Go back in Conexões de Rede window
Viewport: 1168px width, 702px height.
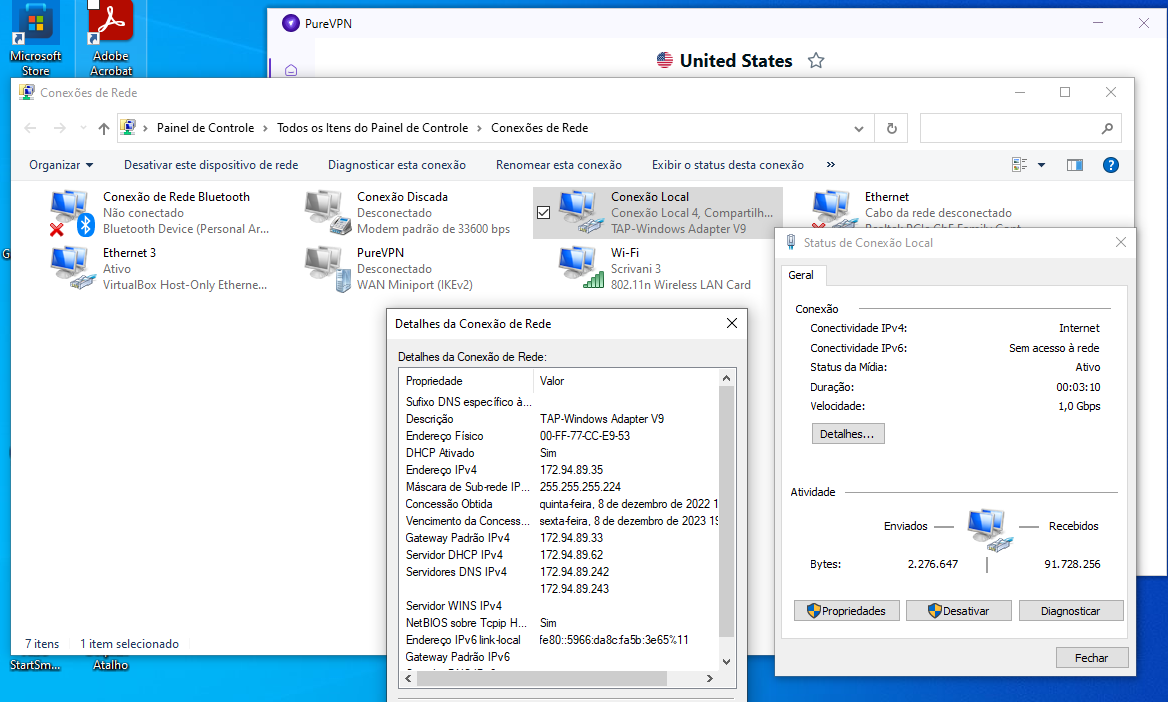click(31, 128)
